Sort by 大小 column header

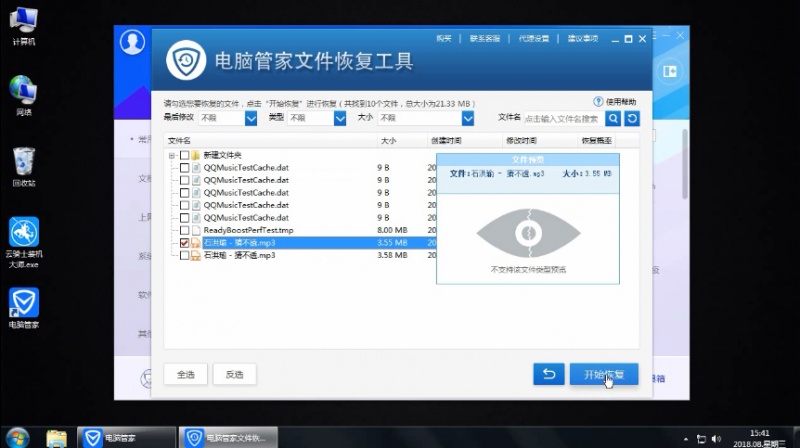(x=402, y=140)
